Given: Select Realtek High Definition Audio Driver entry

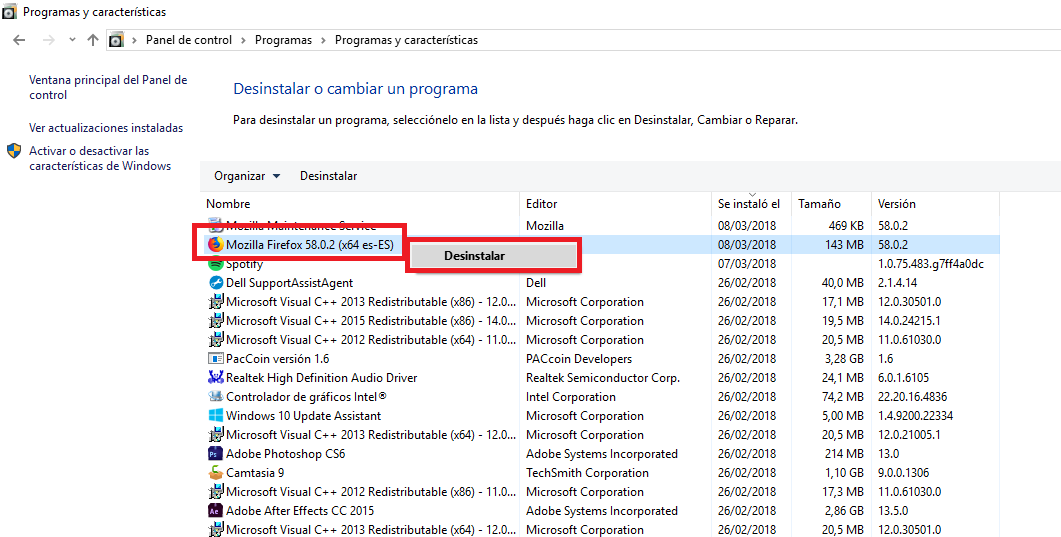Looking at the screenshot, I should pos(321,378).
